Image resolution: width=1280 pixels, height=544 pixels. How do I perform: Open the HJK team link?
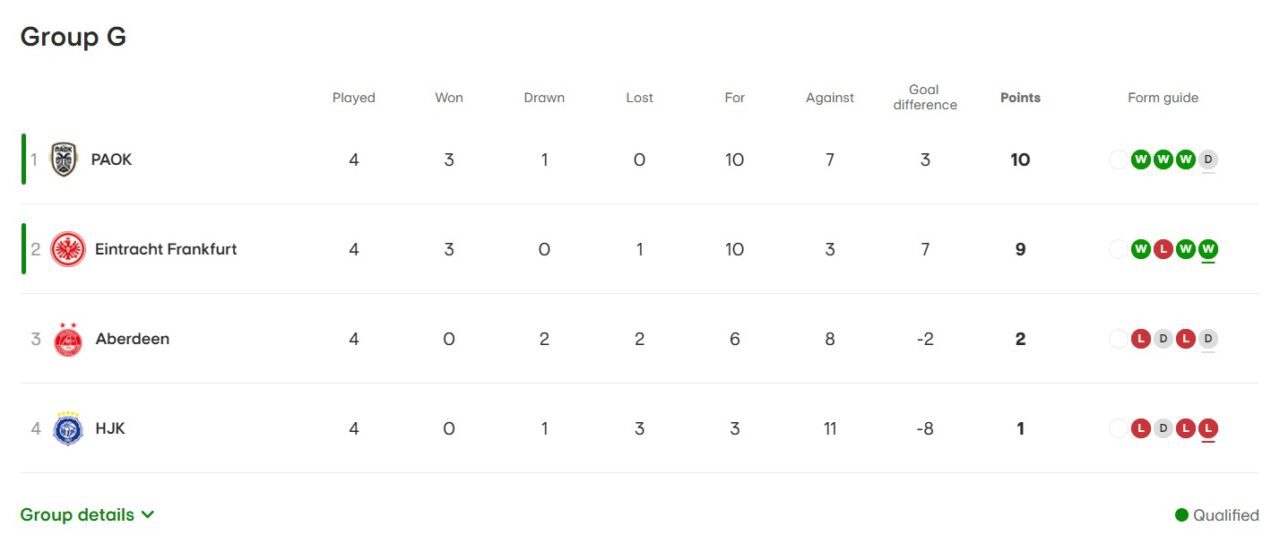click(x=110, y=428)
